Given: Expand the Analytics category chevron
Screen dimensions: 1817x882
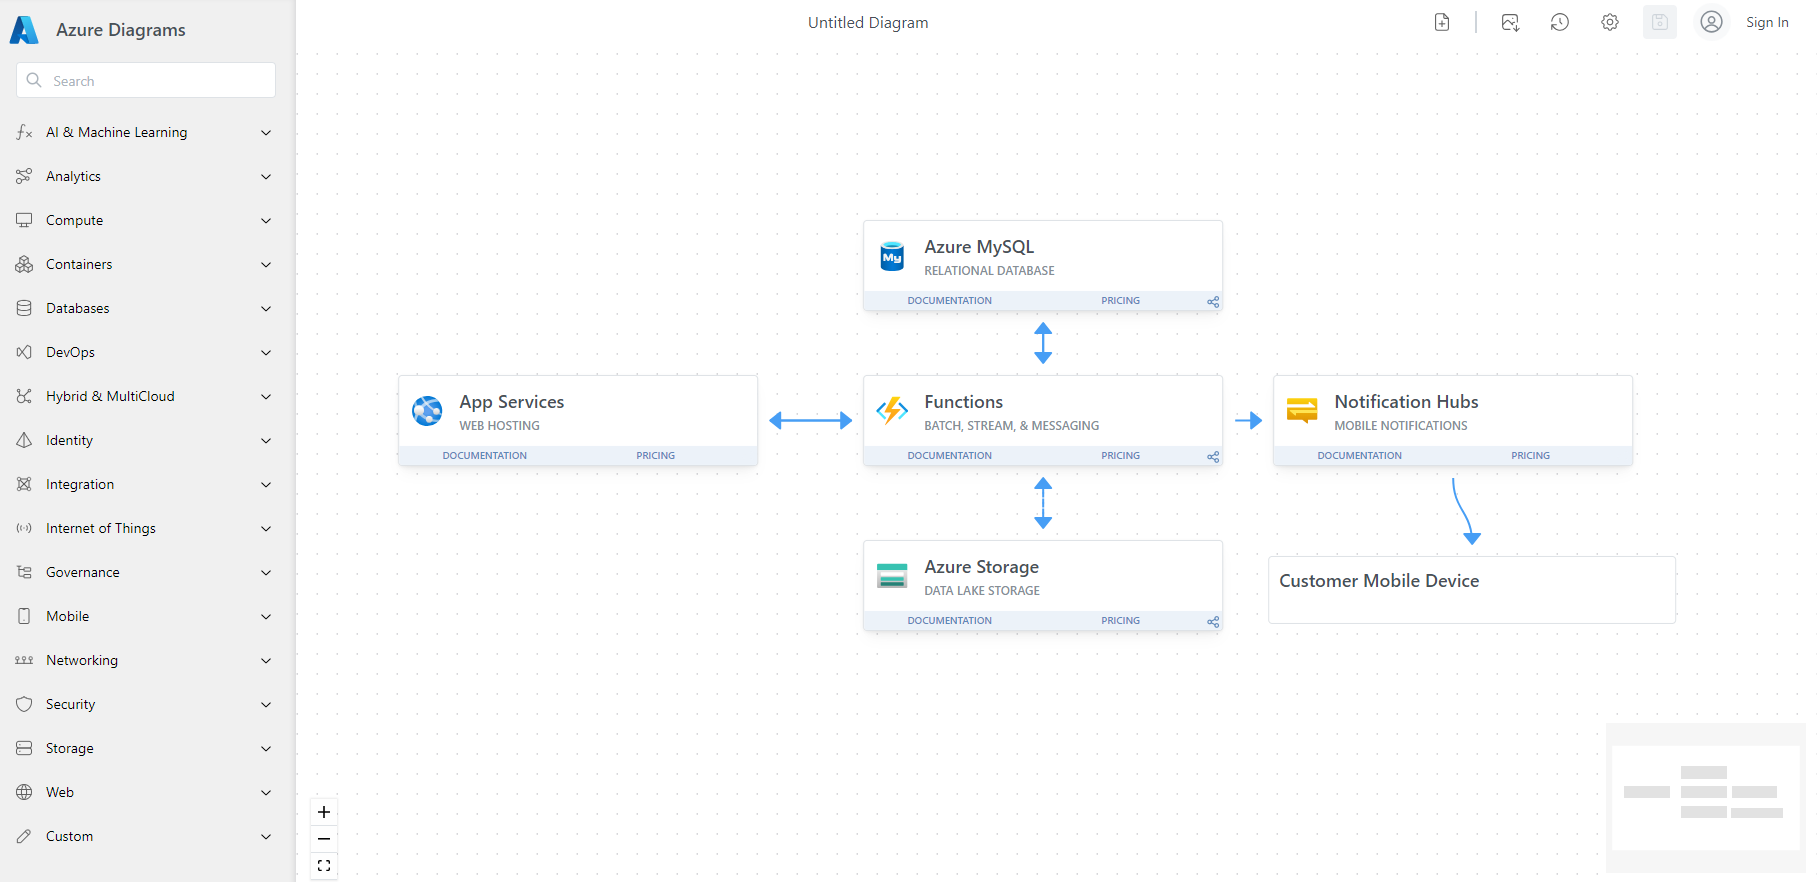Looking at the screenshot, I should click(x=266, y=176).
